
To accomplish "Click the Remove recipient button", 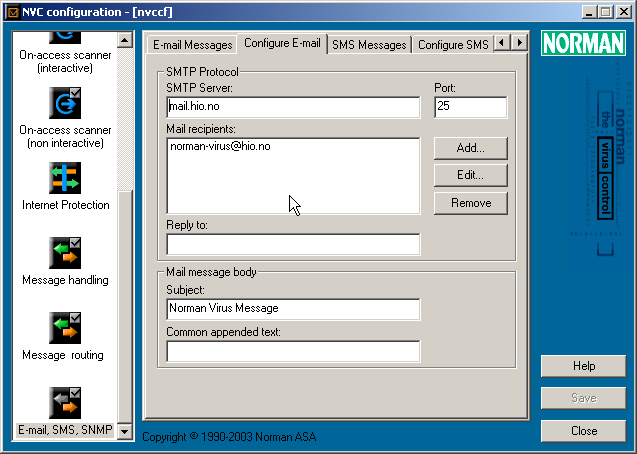I will (470, 203).
